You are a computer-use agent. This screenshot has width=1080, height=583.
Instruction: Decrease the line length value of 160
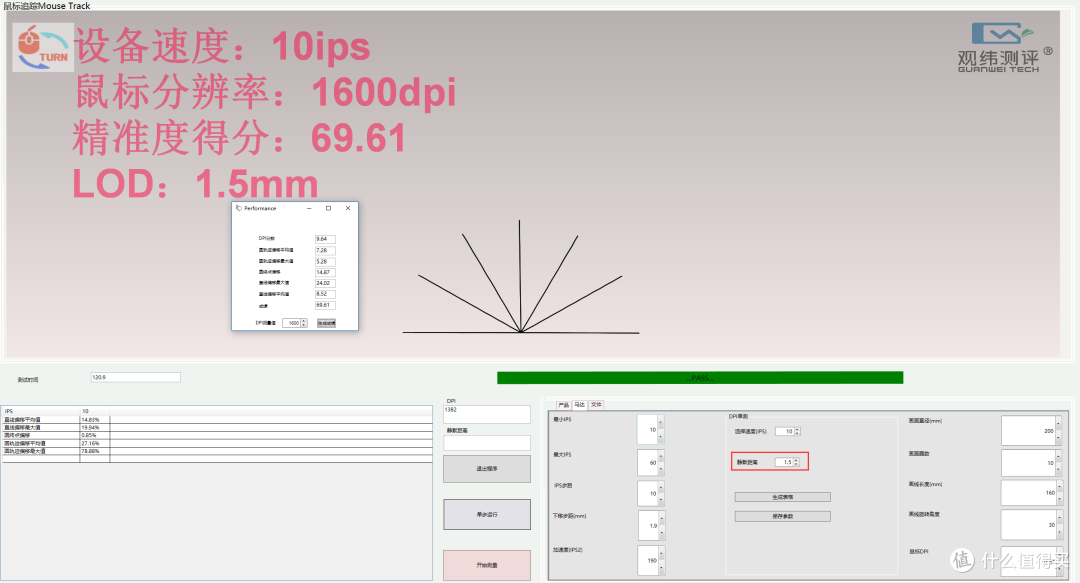pyautogui.click(x=1059, y=500)
